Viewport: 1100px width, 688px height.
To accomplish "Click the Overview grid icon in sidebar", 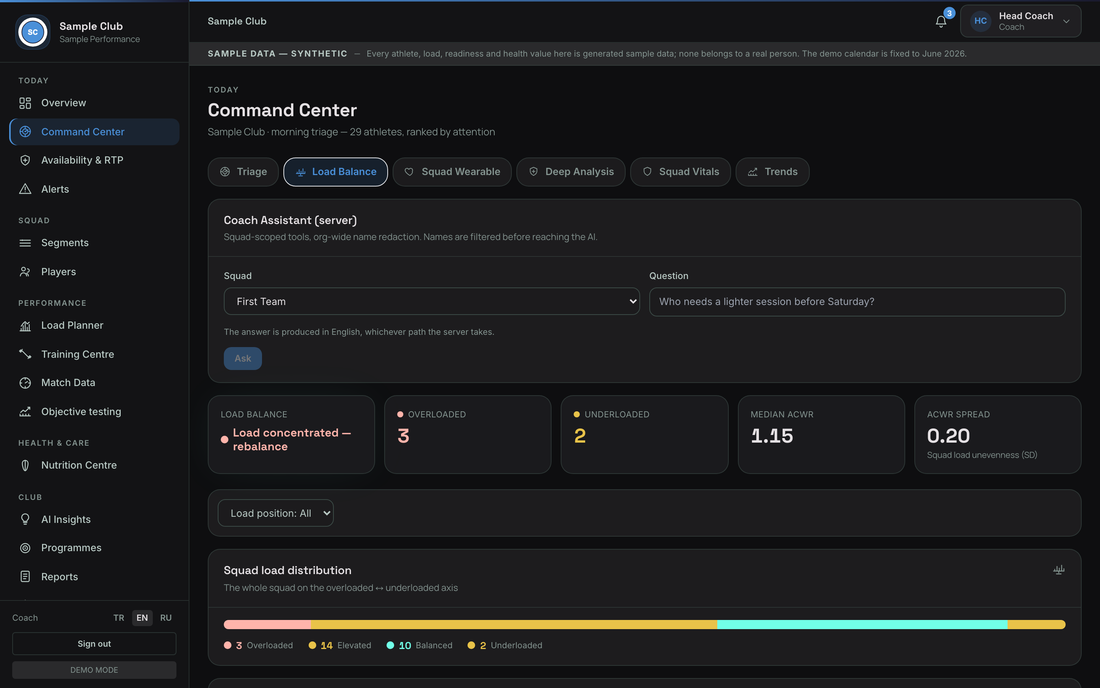I will (x=25, y=103).
